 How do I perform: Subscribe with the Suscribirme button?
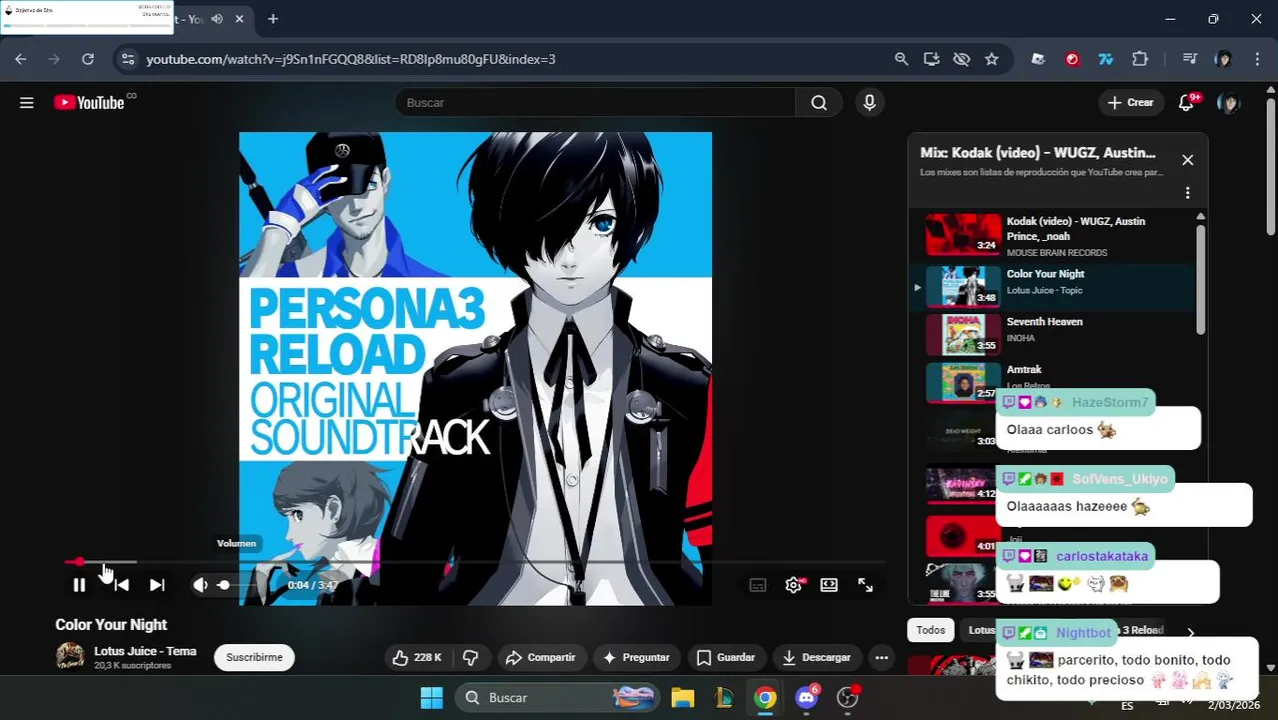click(x=254, y=657)
